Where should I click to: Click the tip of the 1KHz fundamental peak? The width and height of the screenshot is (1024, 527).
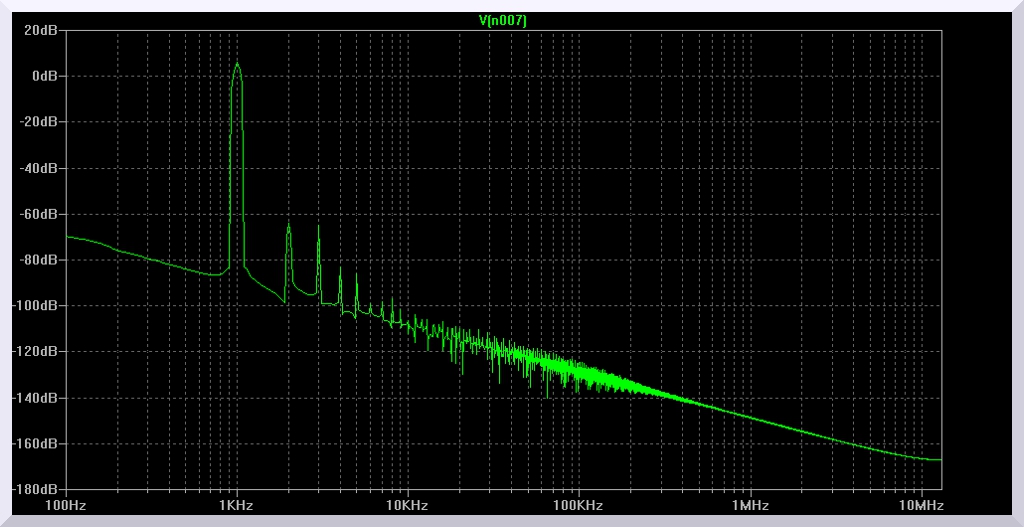[237, 63]
